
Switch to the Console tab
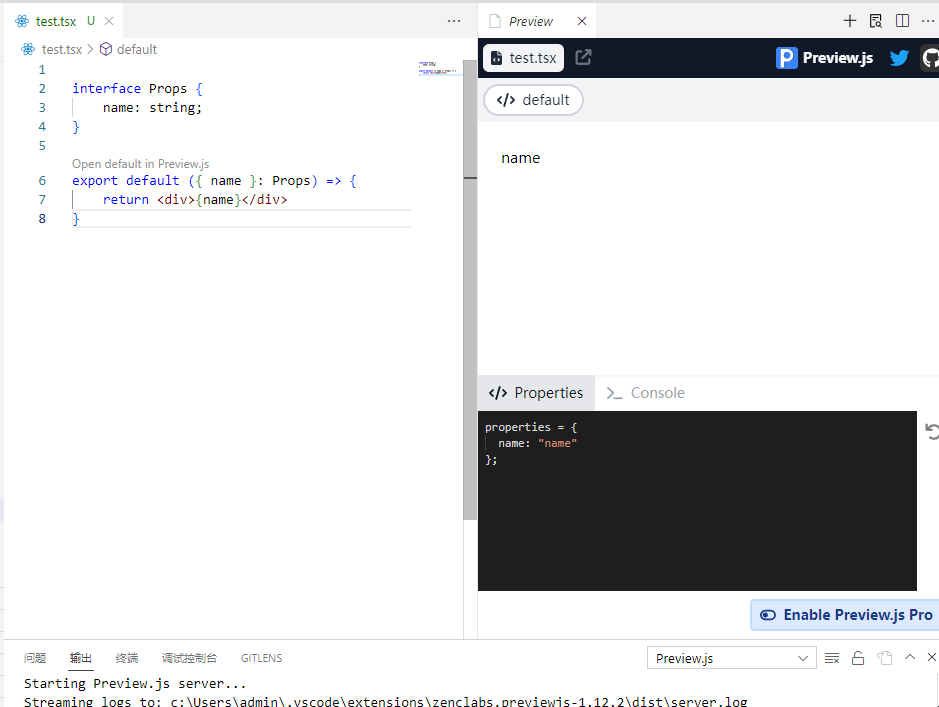tap(655, 392)
